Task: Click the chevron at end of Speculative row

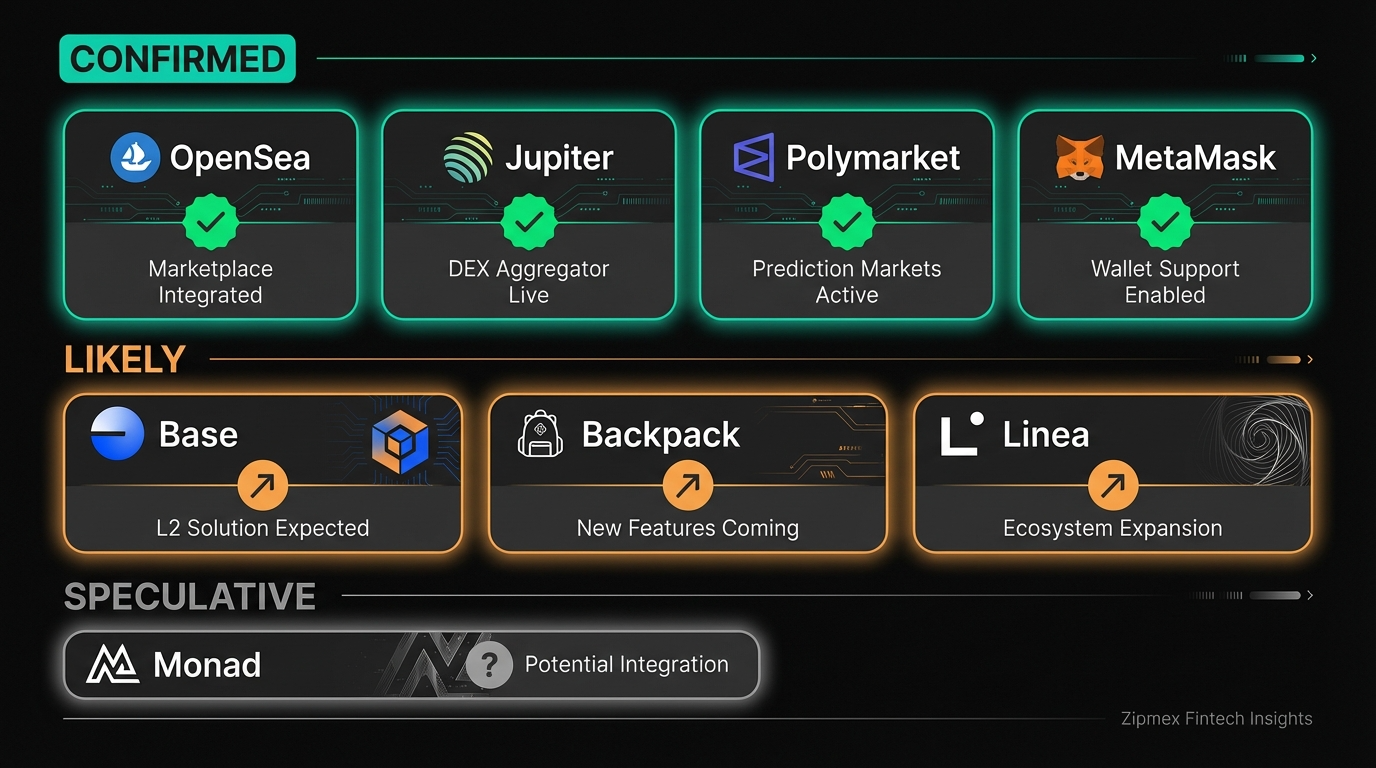Action: (x=1310, y=595)
